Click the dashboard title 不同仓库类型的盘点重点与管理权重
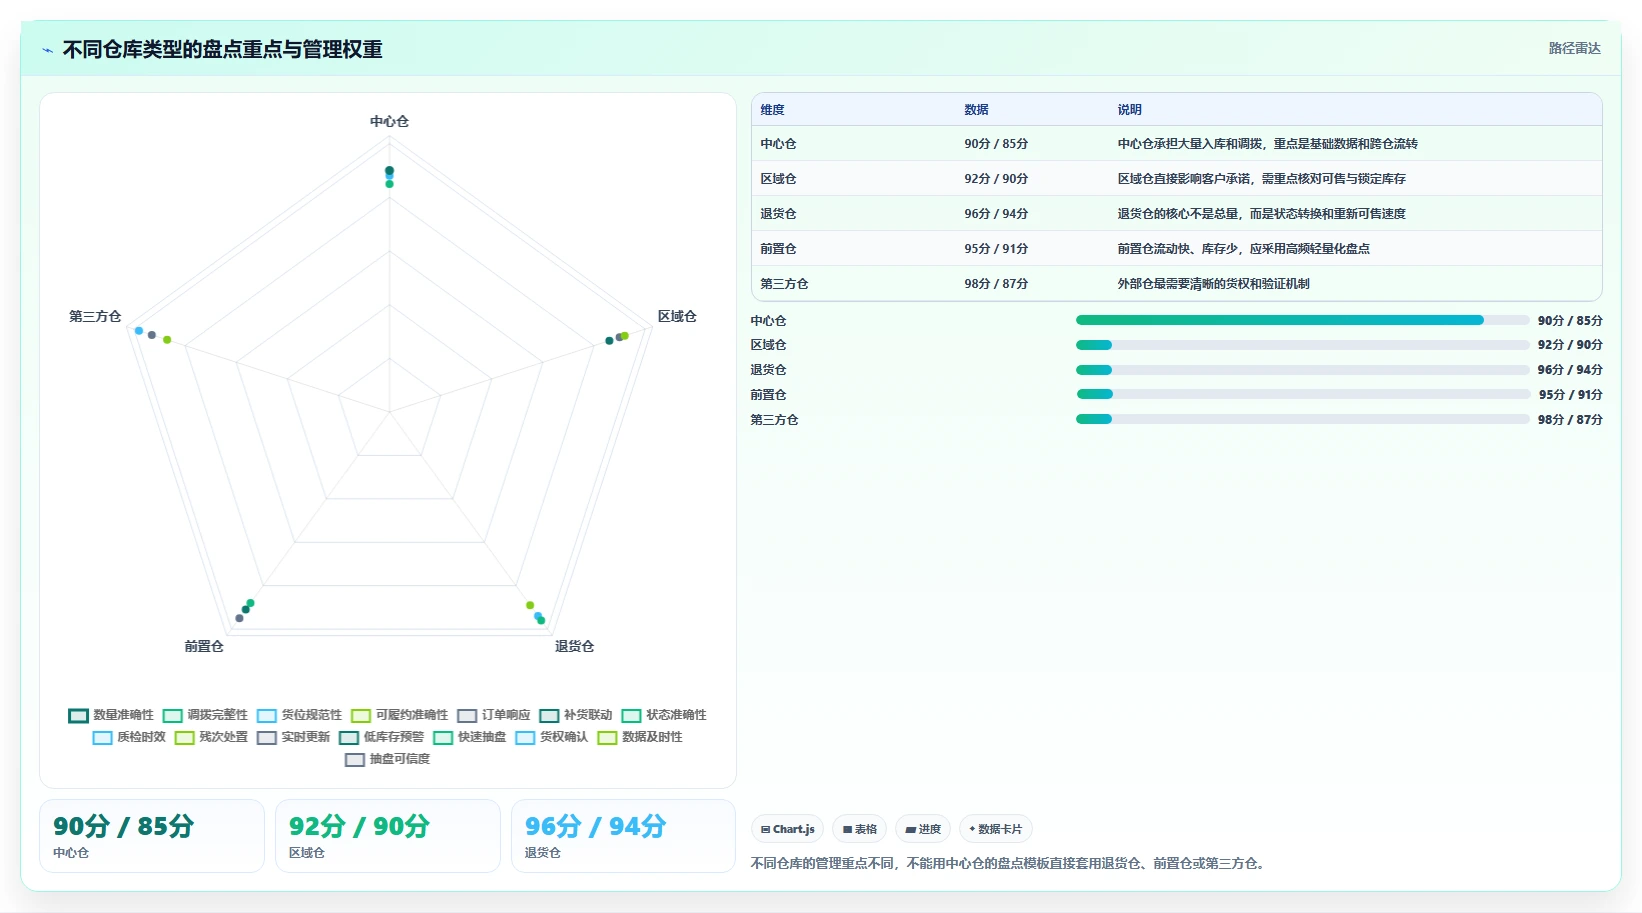 pos(222,49)
